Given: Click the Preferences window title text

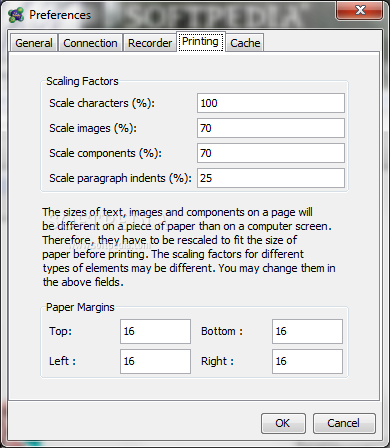Looking at the screenshot, I should pyautogui.click(x=60, y=15).
